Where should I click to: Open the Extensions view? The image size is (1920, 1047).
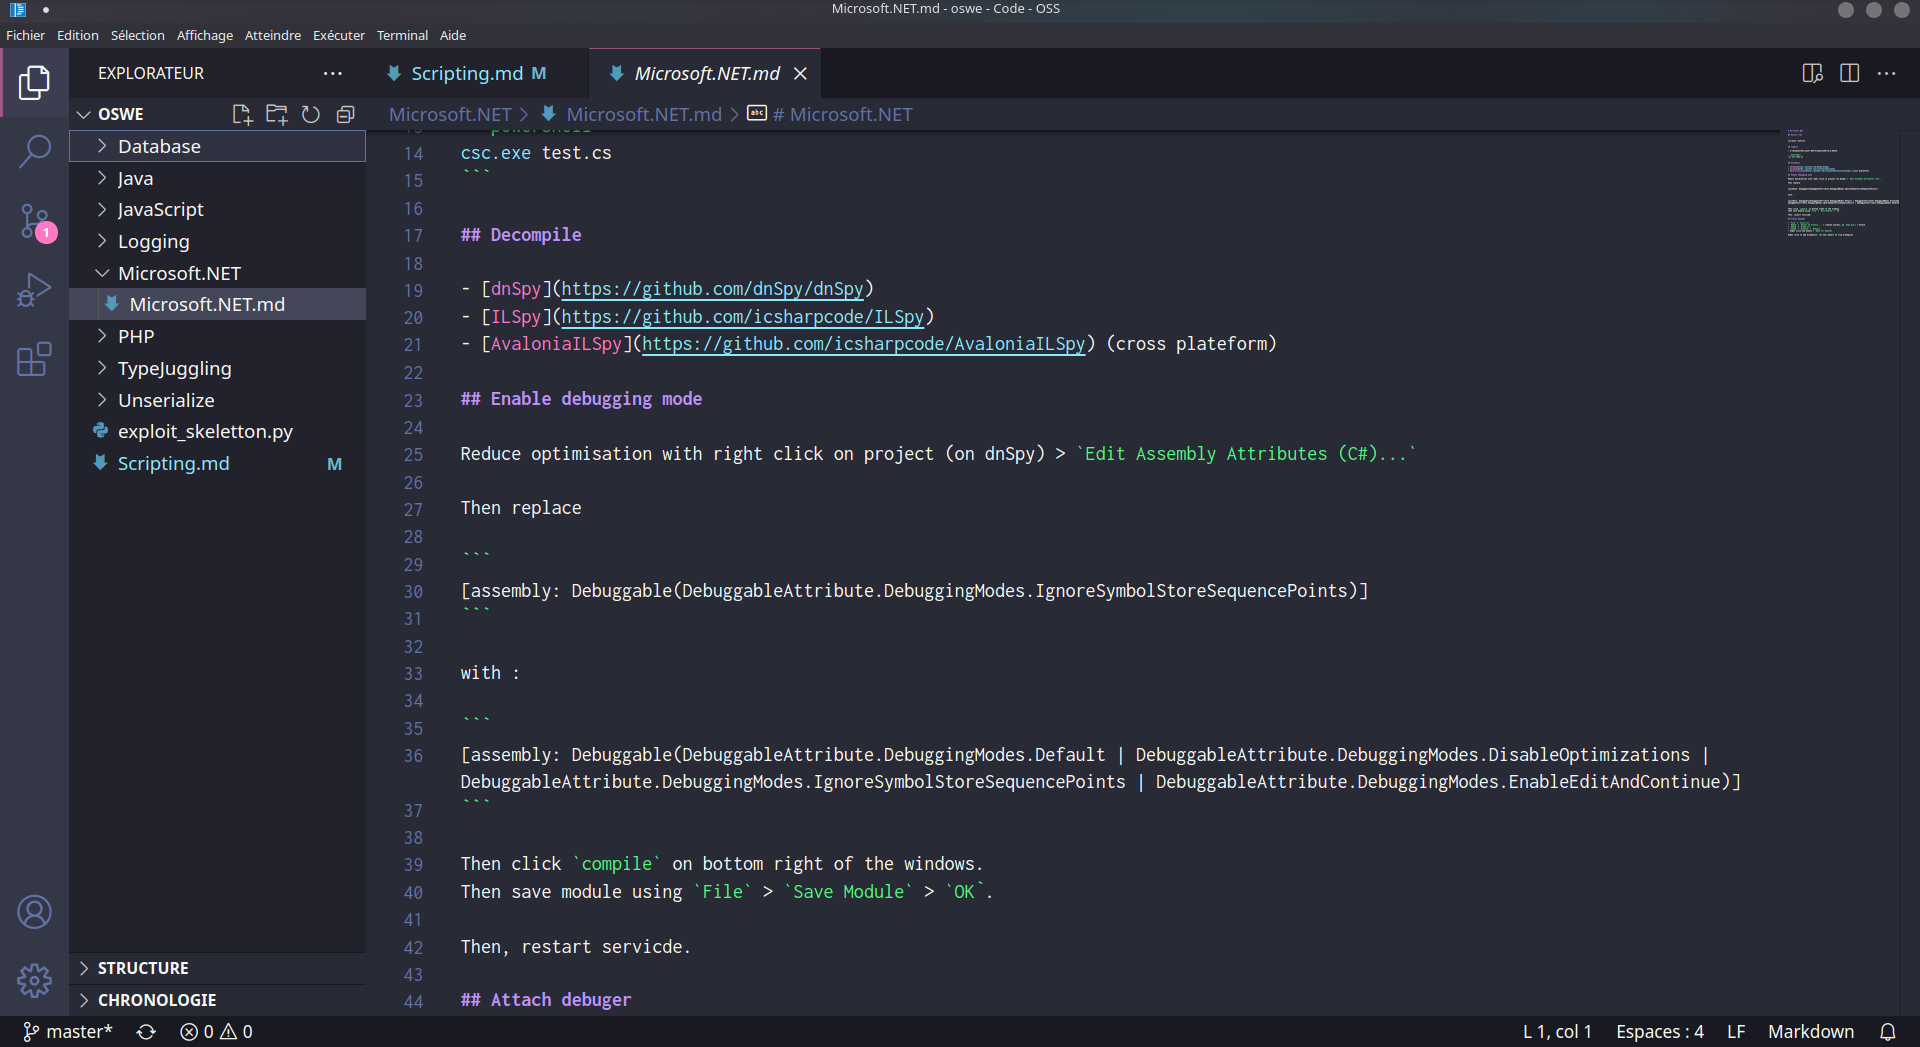35,359
